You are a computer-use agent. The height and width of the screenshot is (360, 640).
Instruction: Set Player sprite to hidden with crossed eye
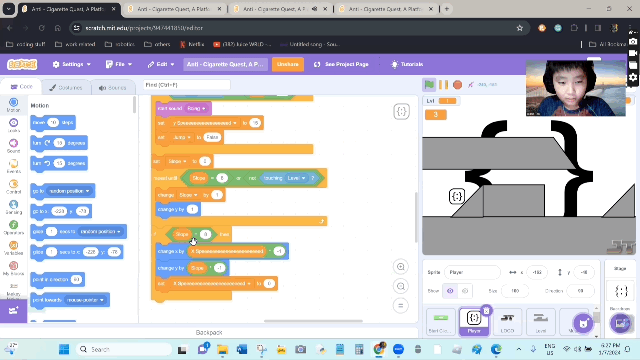[465, 291]
